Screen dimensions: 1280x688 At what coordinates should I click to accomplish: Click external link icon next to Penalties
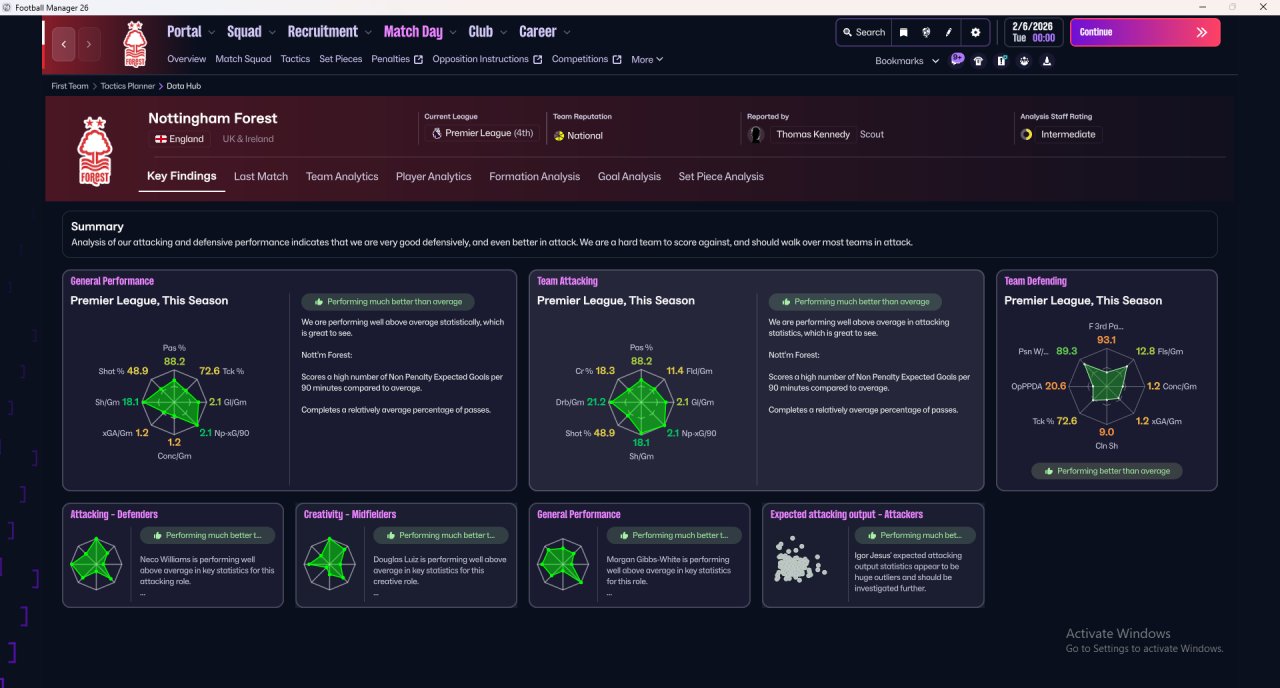[418, 60]
